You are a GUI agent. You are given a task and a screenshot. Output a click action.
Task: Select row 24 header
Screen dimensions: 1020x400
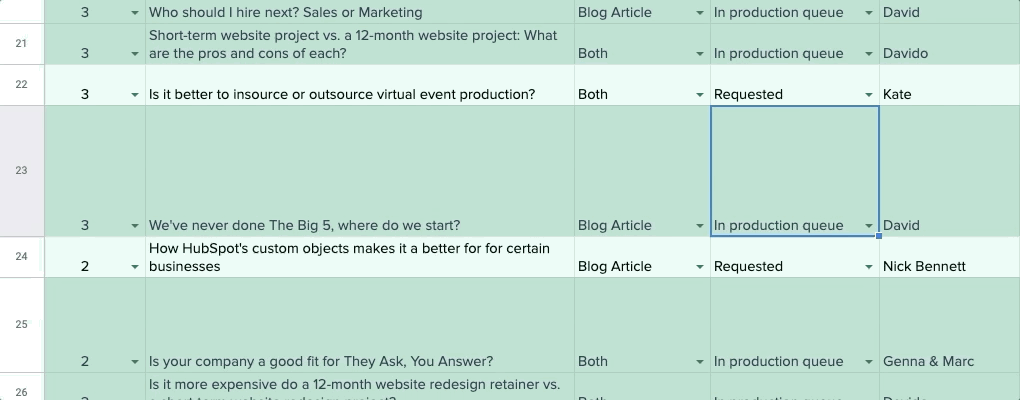coord(21,257)
